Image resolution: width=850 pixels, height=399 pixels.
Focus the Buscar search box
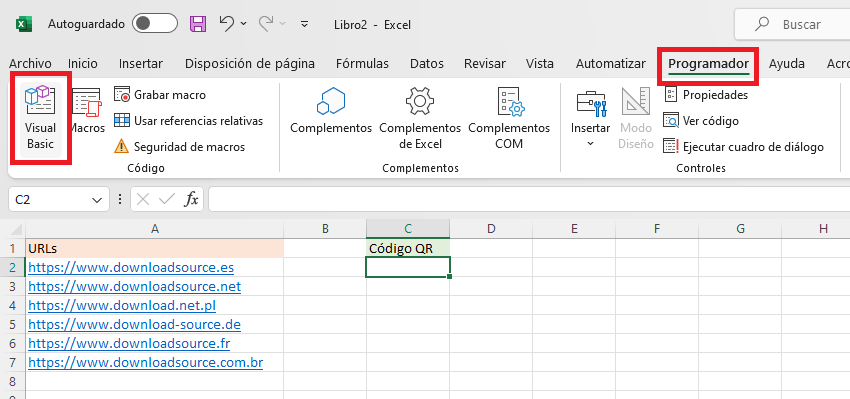(793, 24)
